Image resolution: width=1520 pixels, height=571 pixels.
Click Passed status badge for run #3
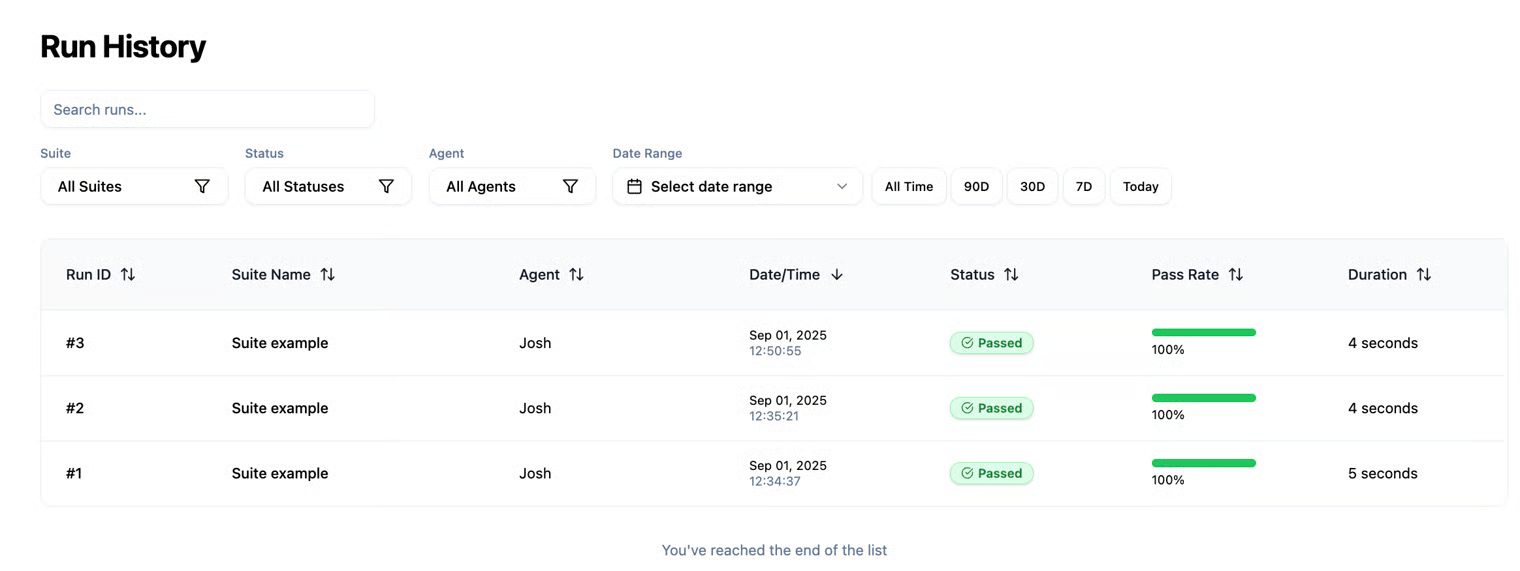pyautogui.click(x=991, y=343)
